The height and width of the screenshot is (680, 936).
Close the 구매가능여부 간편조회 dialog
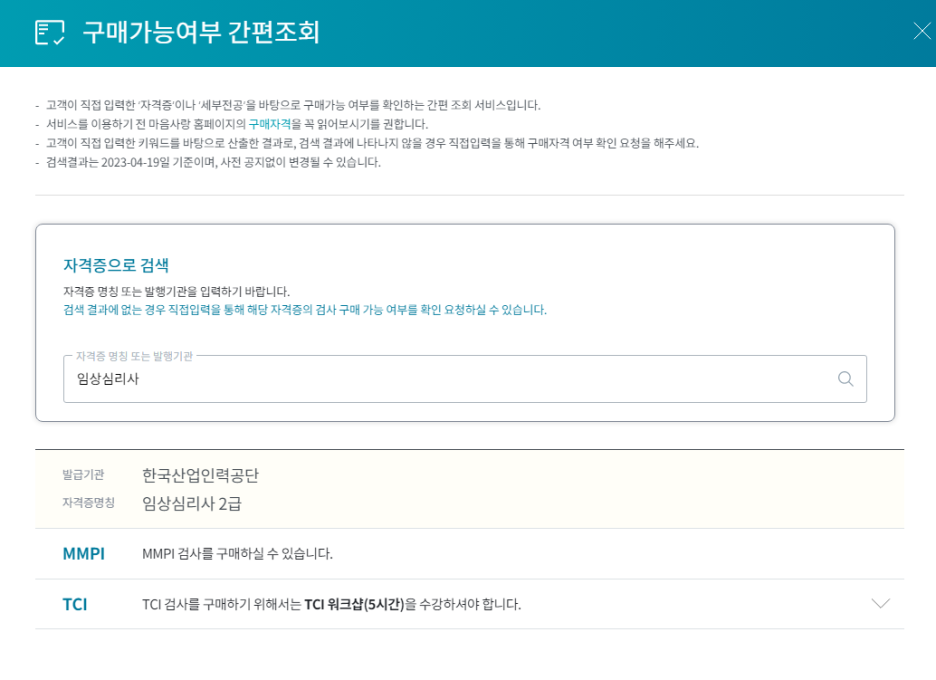tap(922, 31)
